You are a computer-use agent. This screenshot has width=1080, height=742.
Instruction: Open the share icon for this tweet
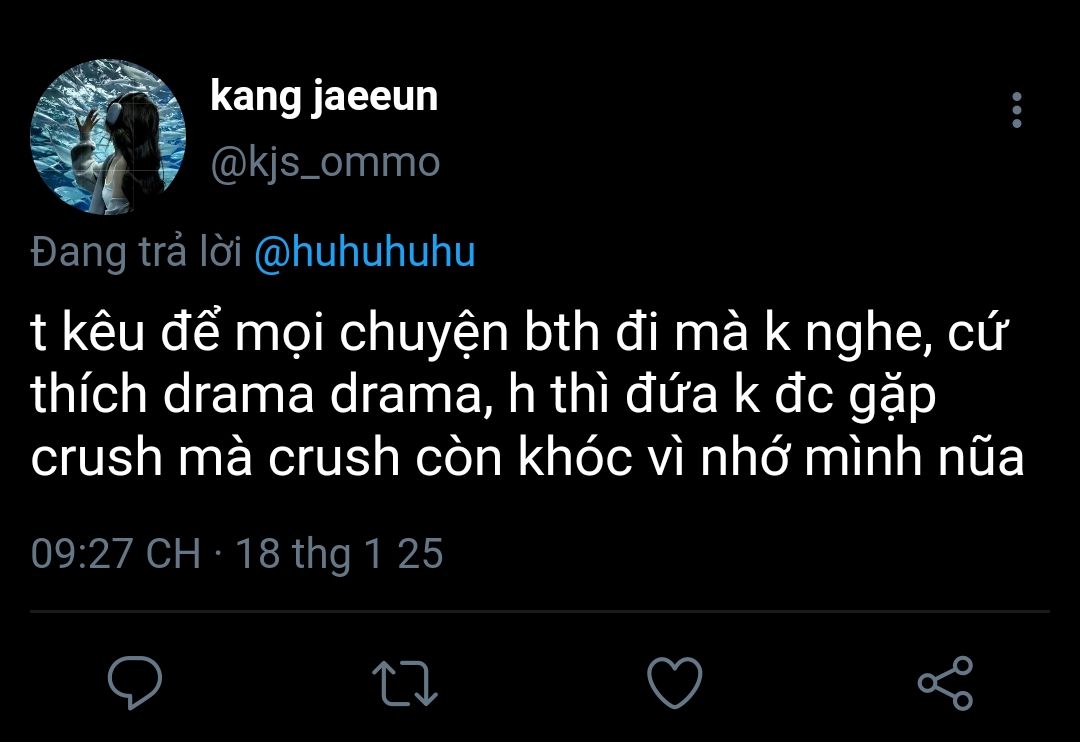945,682
